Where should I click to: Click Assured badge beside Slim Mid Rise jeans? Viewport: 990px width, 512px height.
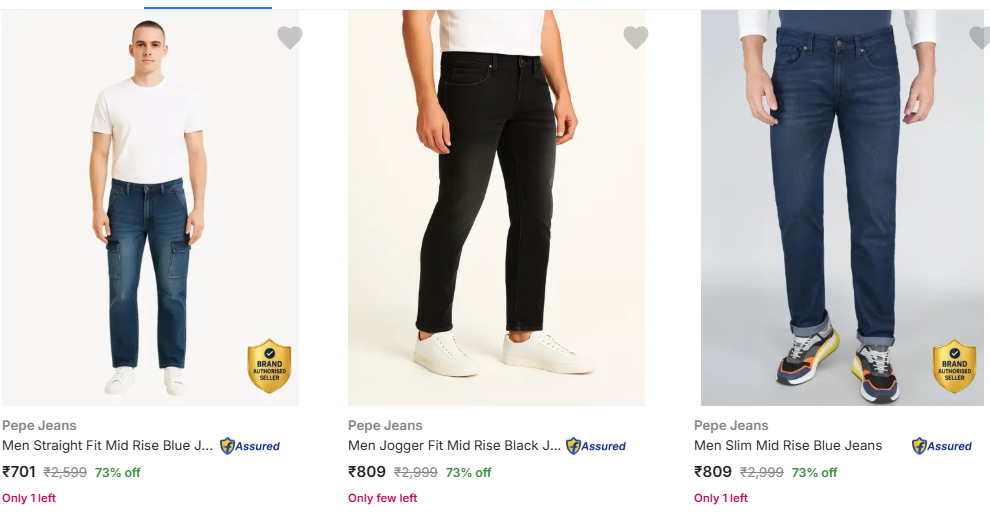click(x=942, y=446)
